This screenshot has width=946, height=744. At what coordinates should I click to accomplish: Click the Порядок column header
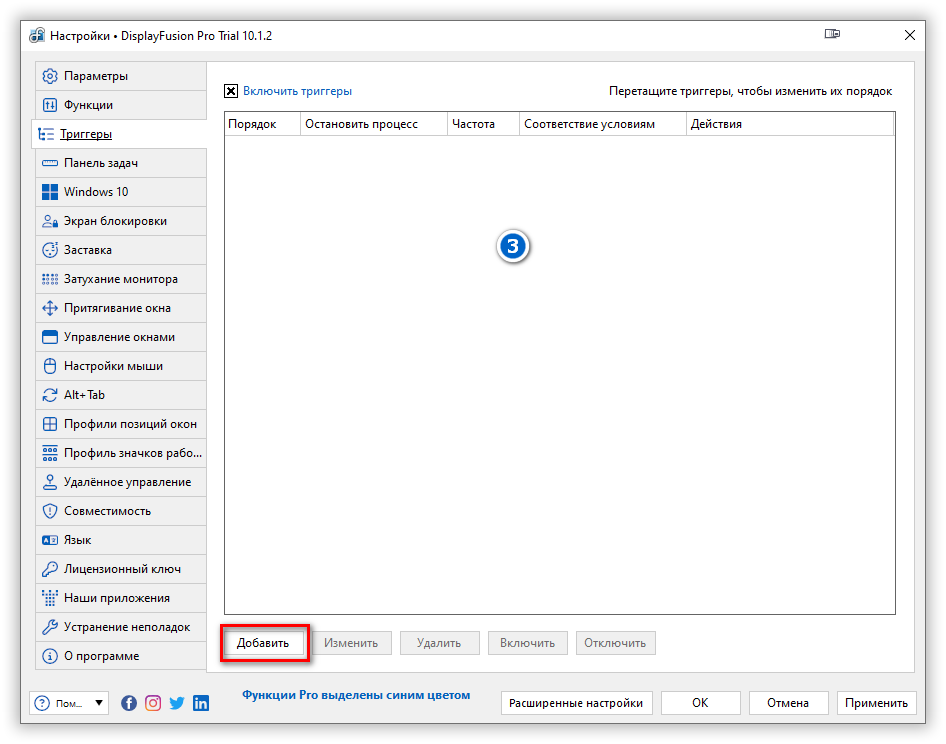(x=262, y=124)
